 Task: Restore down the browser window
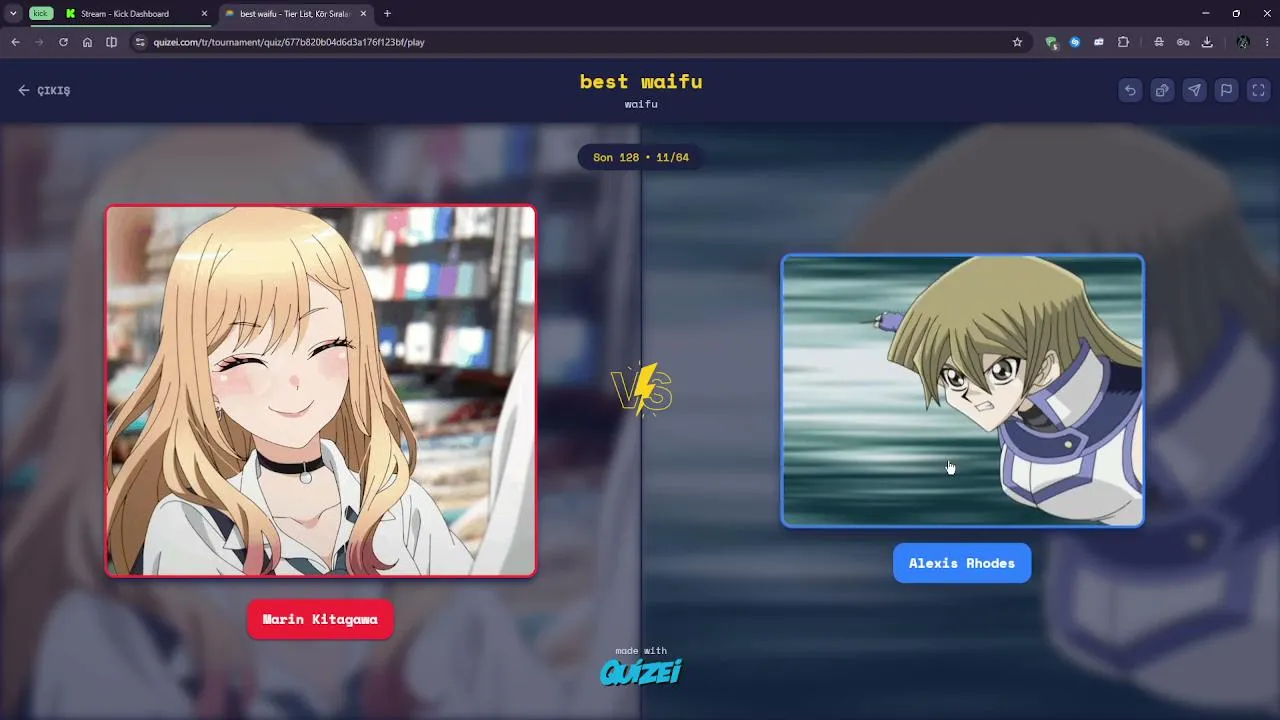click(1236, 14)
